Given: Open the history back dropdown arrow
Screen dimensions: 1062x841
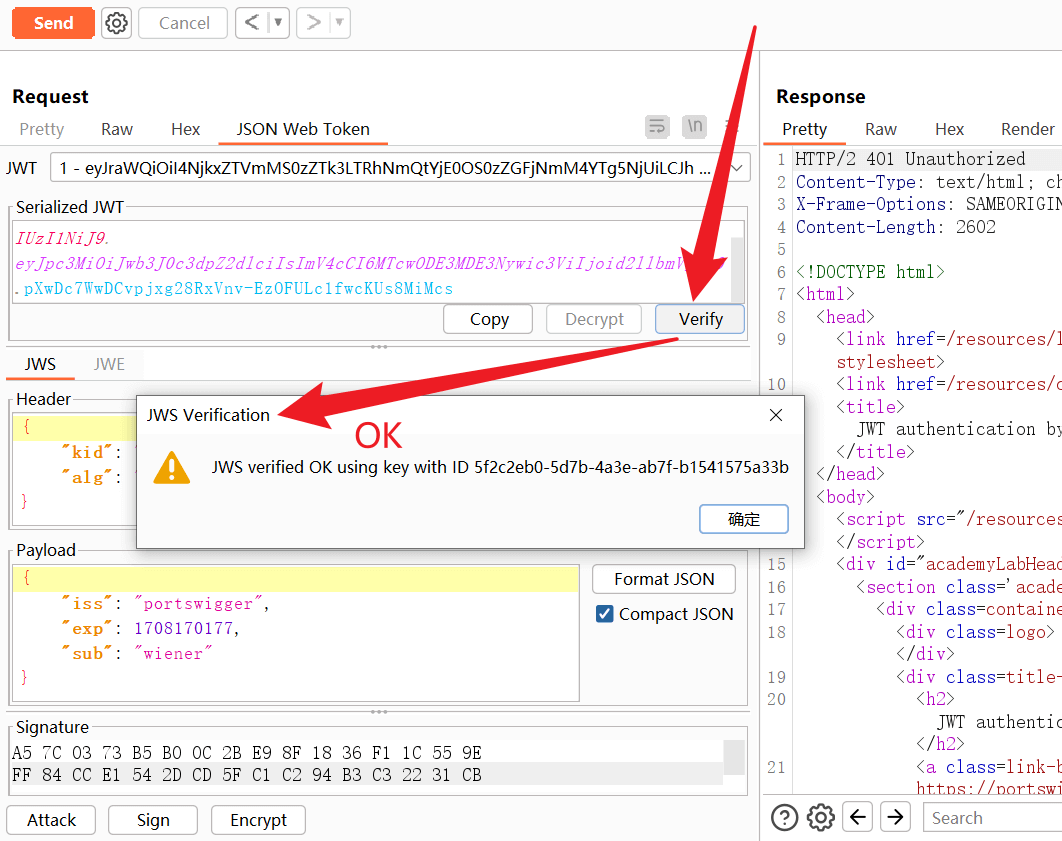Looking at the screenshot, I should pyautogui.click(x=278, y=23).
